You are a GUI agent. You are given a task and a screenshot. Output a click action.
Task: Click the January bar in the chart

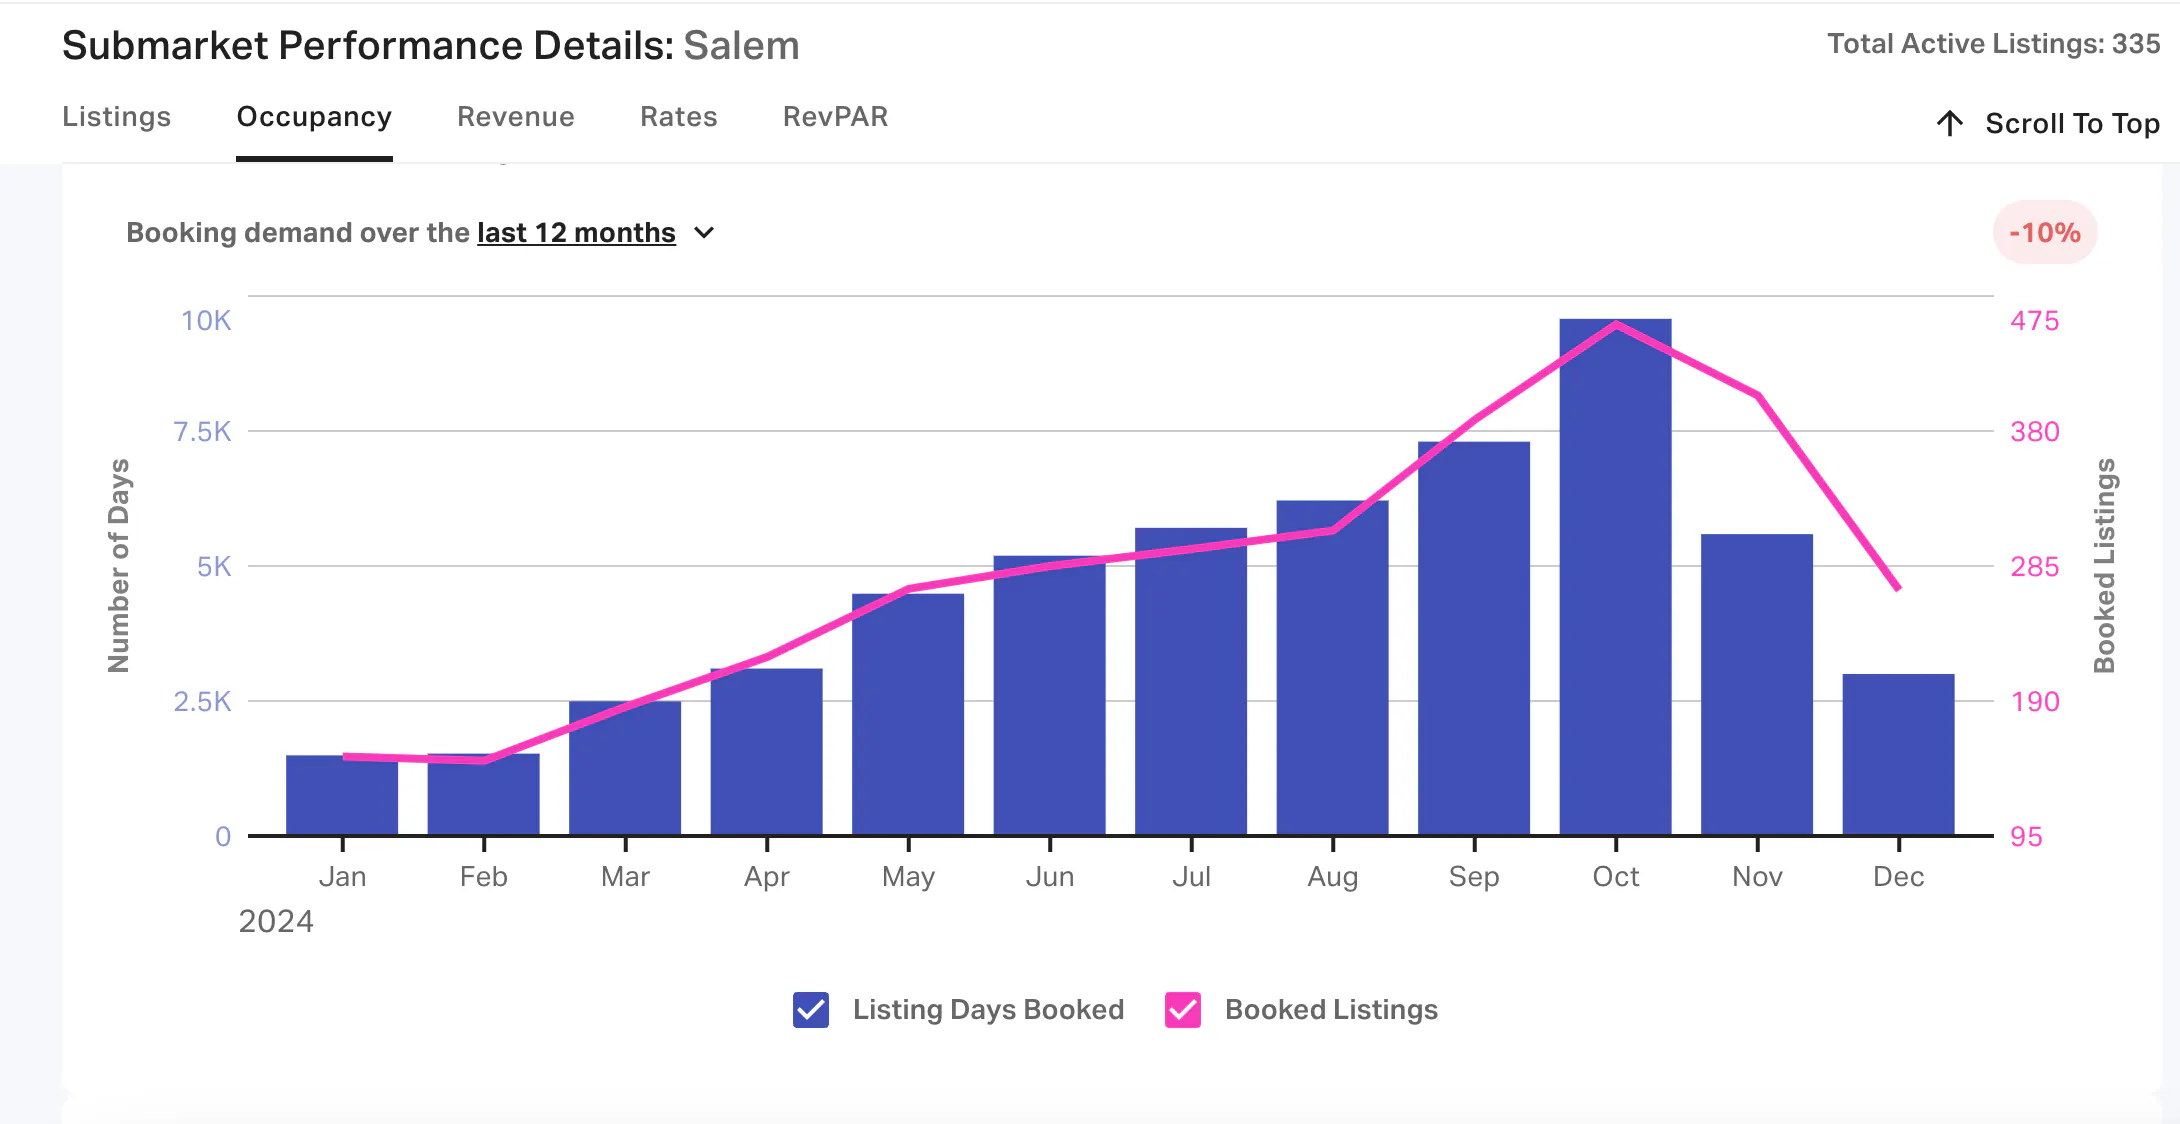(342, 795)
